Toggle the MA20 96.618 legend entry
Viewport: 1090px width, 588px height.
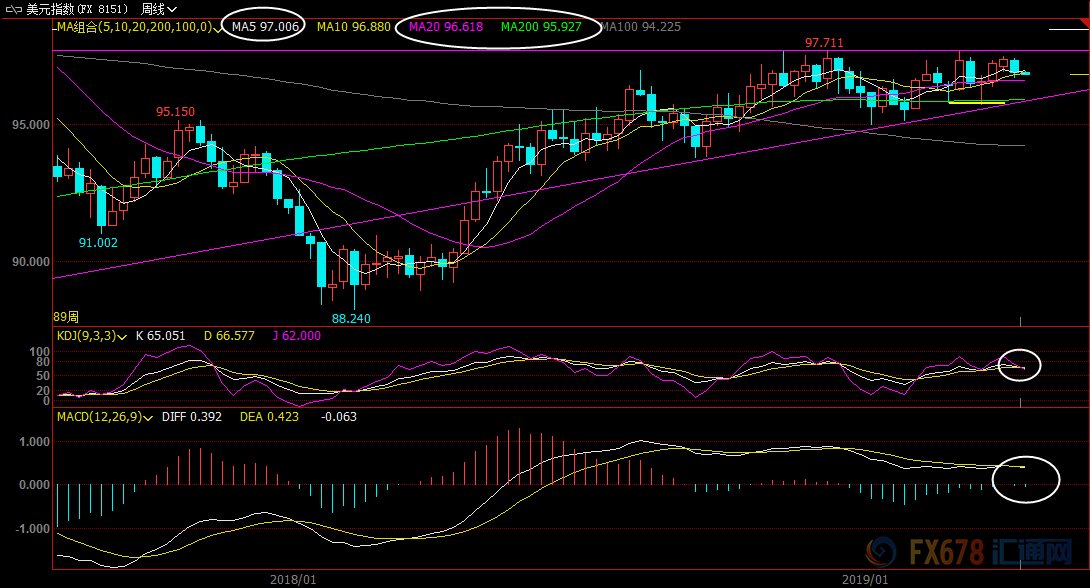pyautogui.click(x=446, y=27)
